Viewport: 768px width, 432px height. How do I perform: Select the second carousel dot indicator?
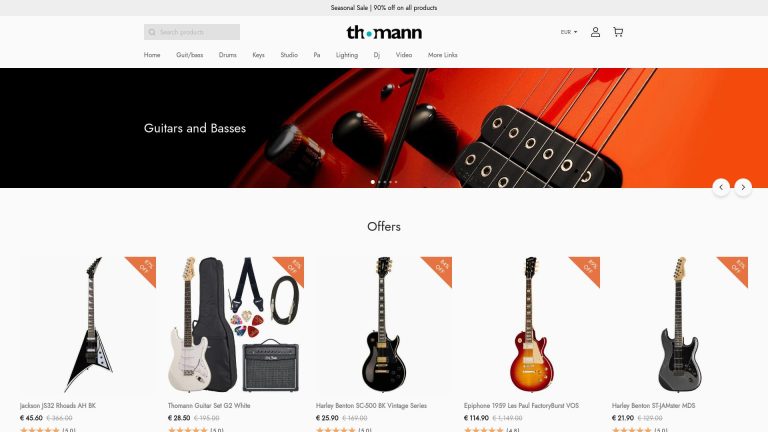pyautogui.click(x=379, y=182)
